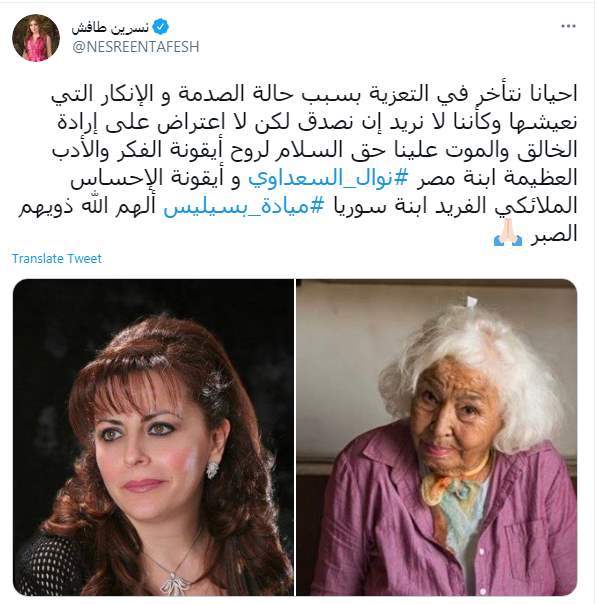This screenshot has width=597, height=604.
Task: Click the tweet's first line starting with احيانا
Action: point(314,94)
